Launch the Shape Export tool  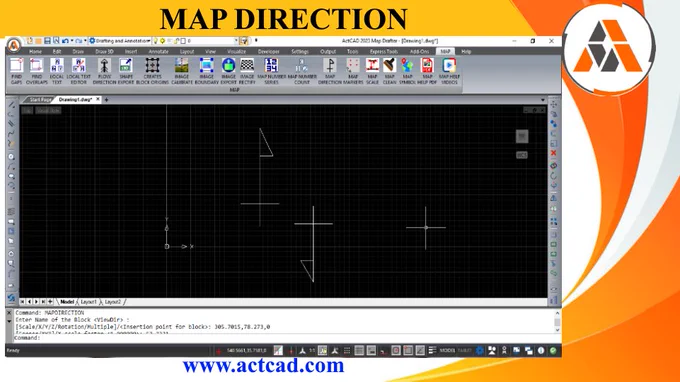coord(126,71)
